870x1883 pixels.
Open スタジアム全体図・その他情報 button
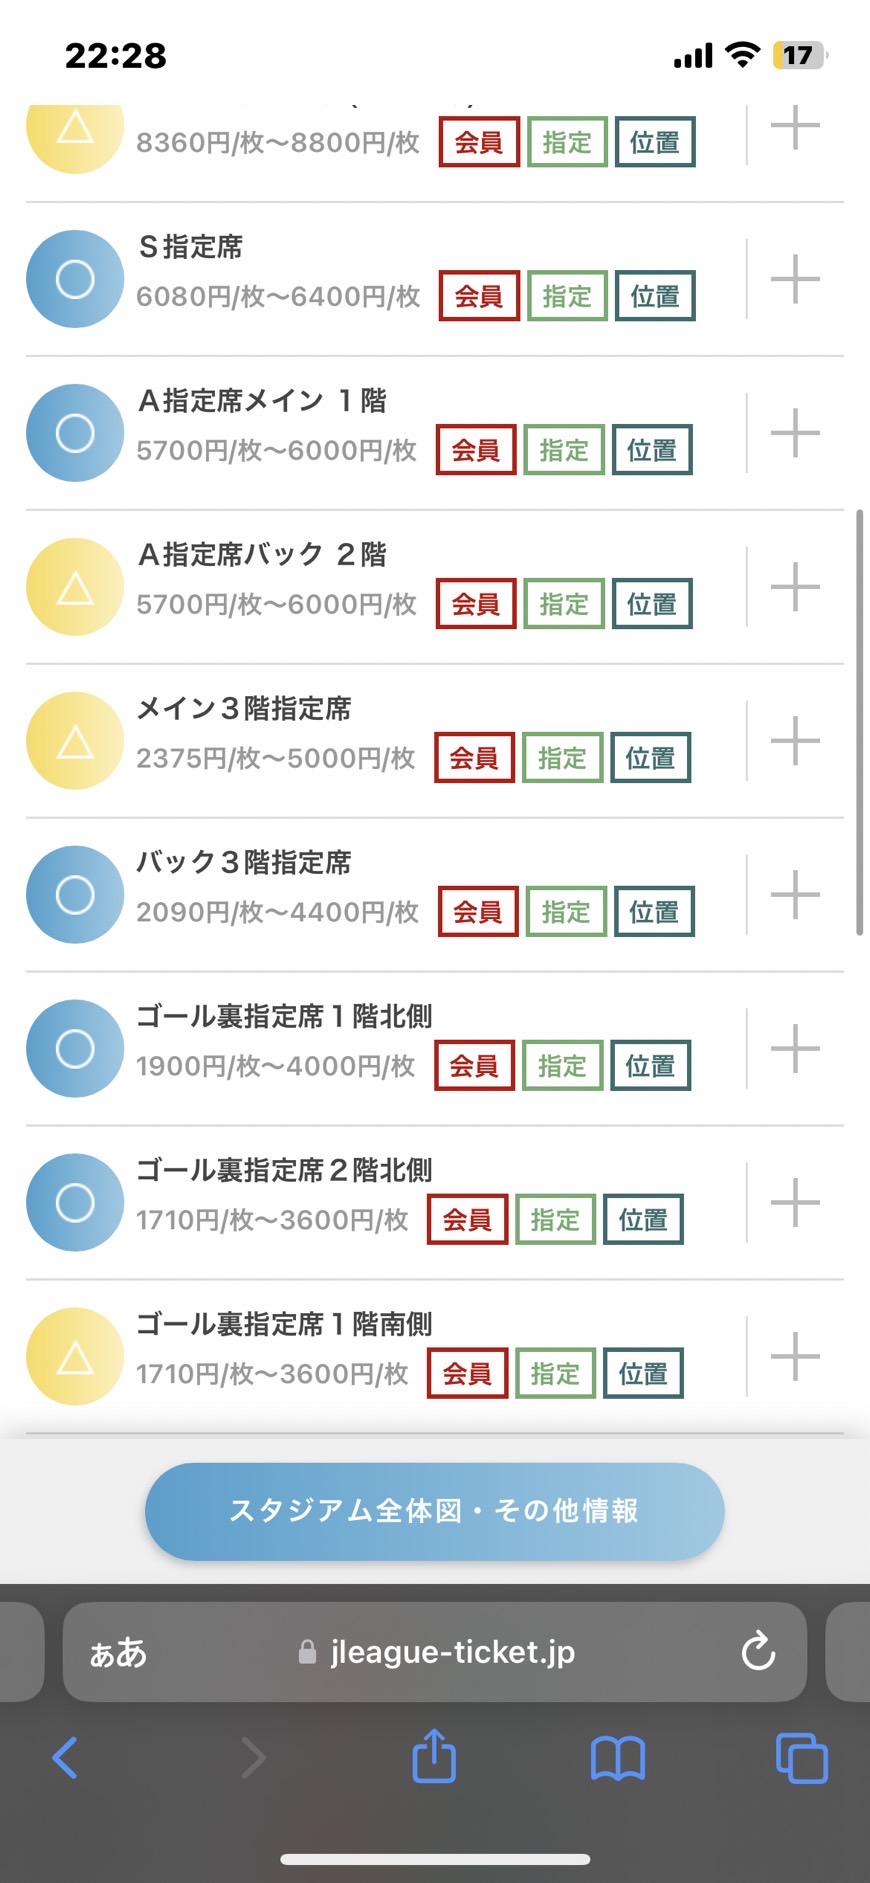pos(434,1511)
